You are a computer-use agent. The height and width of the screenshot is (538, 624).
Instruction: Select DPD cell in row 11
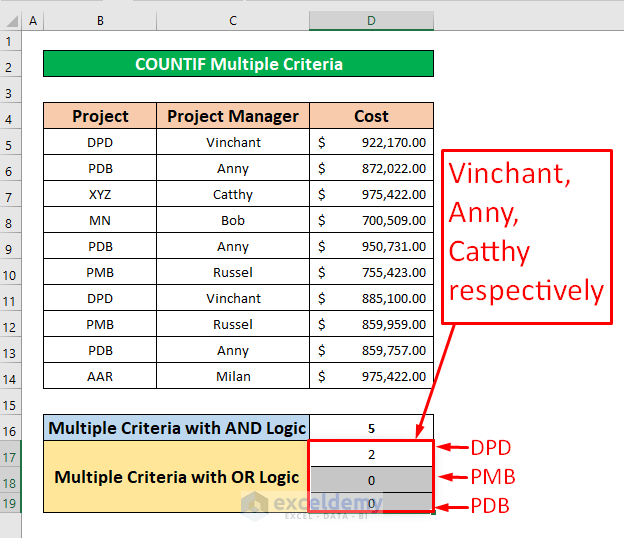click(x=100, y=298)
